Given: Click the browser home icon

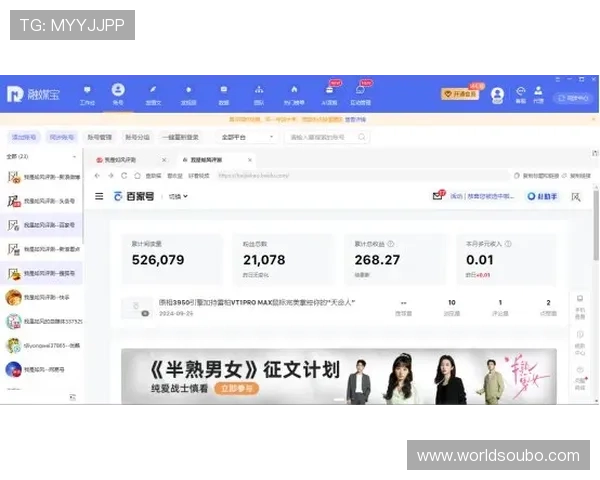Looking at the screenshot, I should click(x=137, y=176).
